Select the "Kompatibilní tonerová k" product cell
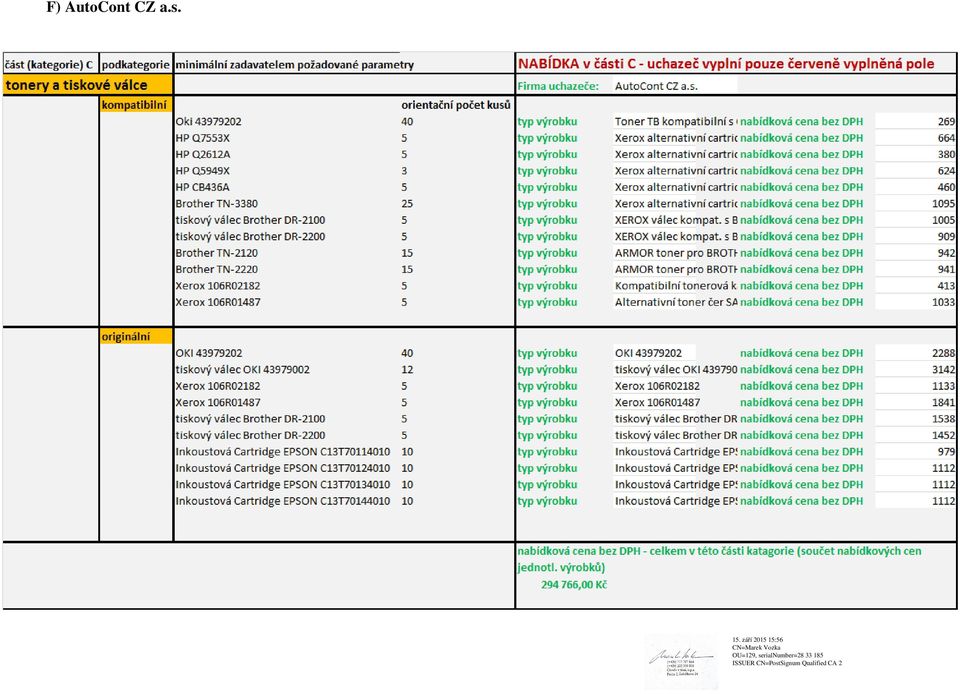 pyautogui.click(x=676, y=286)
